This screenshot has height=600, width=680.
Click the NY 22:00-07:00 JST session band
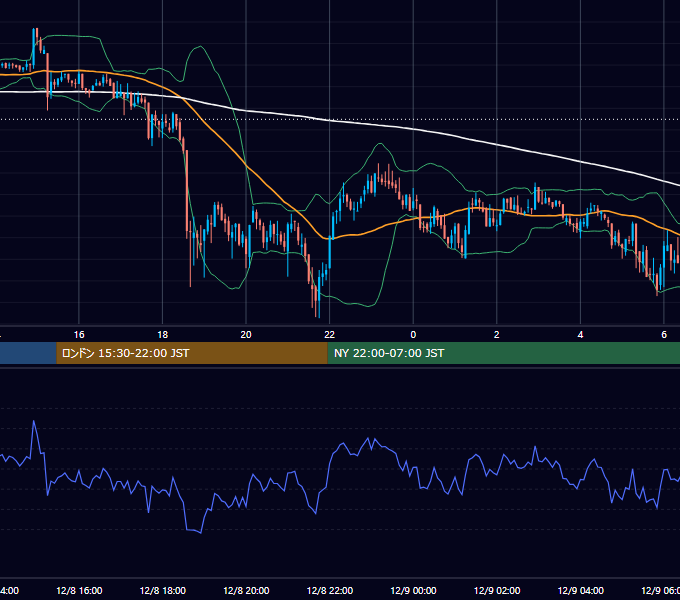pyautogui.click(x=503, y=353)
